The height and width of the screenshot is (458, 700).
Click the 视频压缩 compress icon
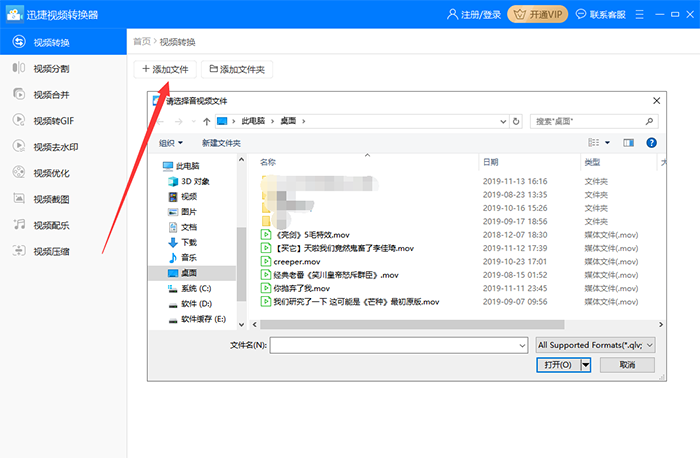pyautogui.click(x=19, y=250)
